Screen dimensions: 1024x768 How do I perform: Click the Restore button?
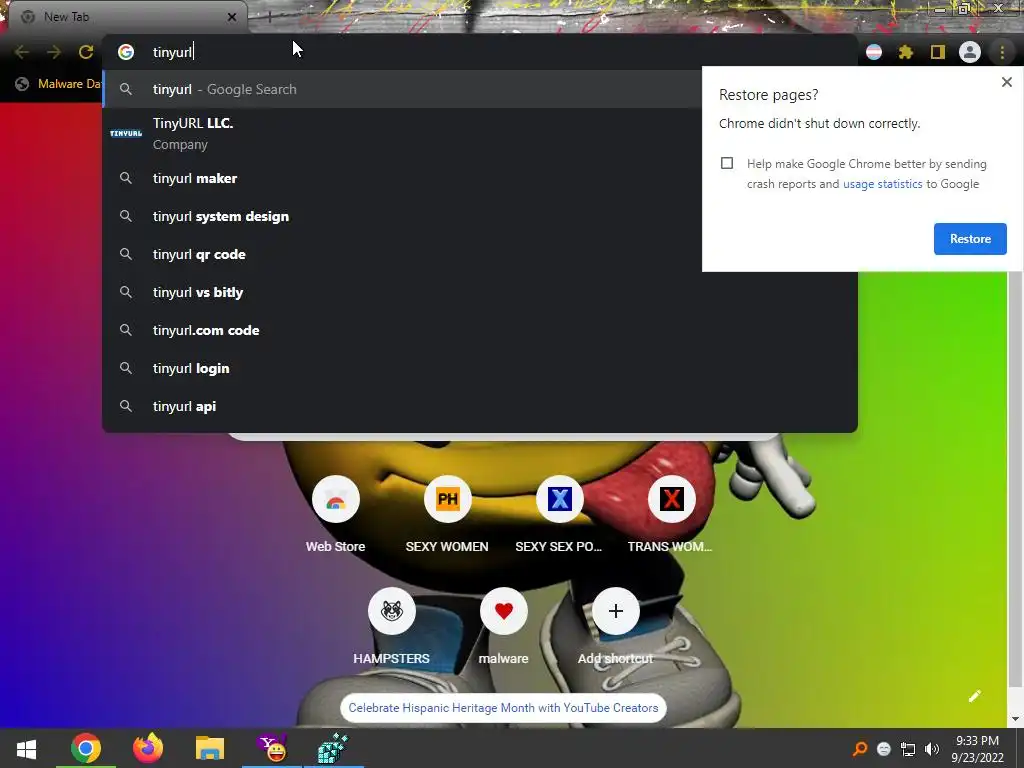(970, 239)
